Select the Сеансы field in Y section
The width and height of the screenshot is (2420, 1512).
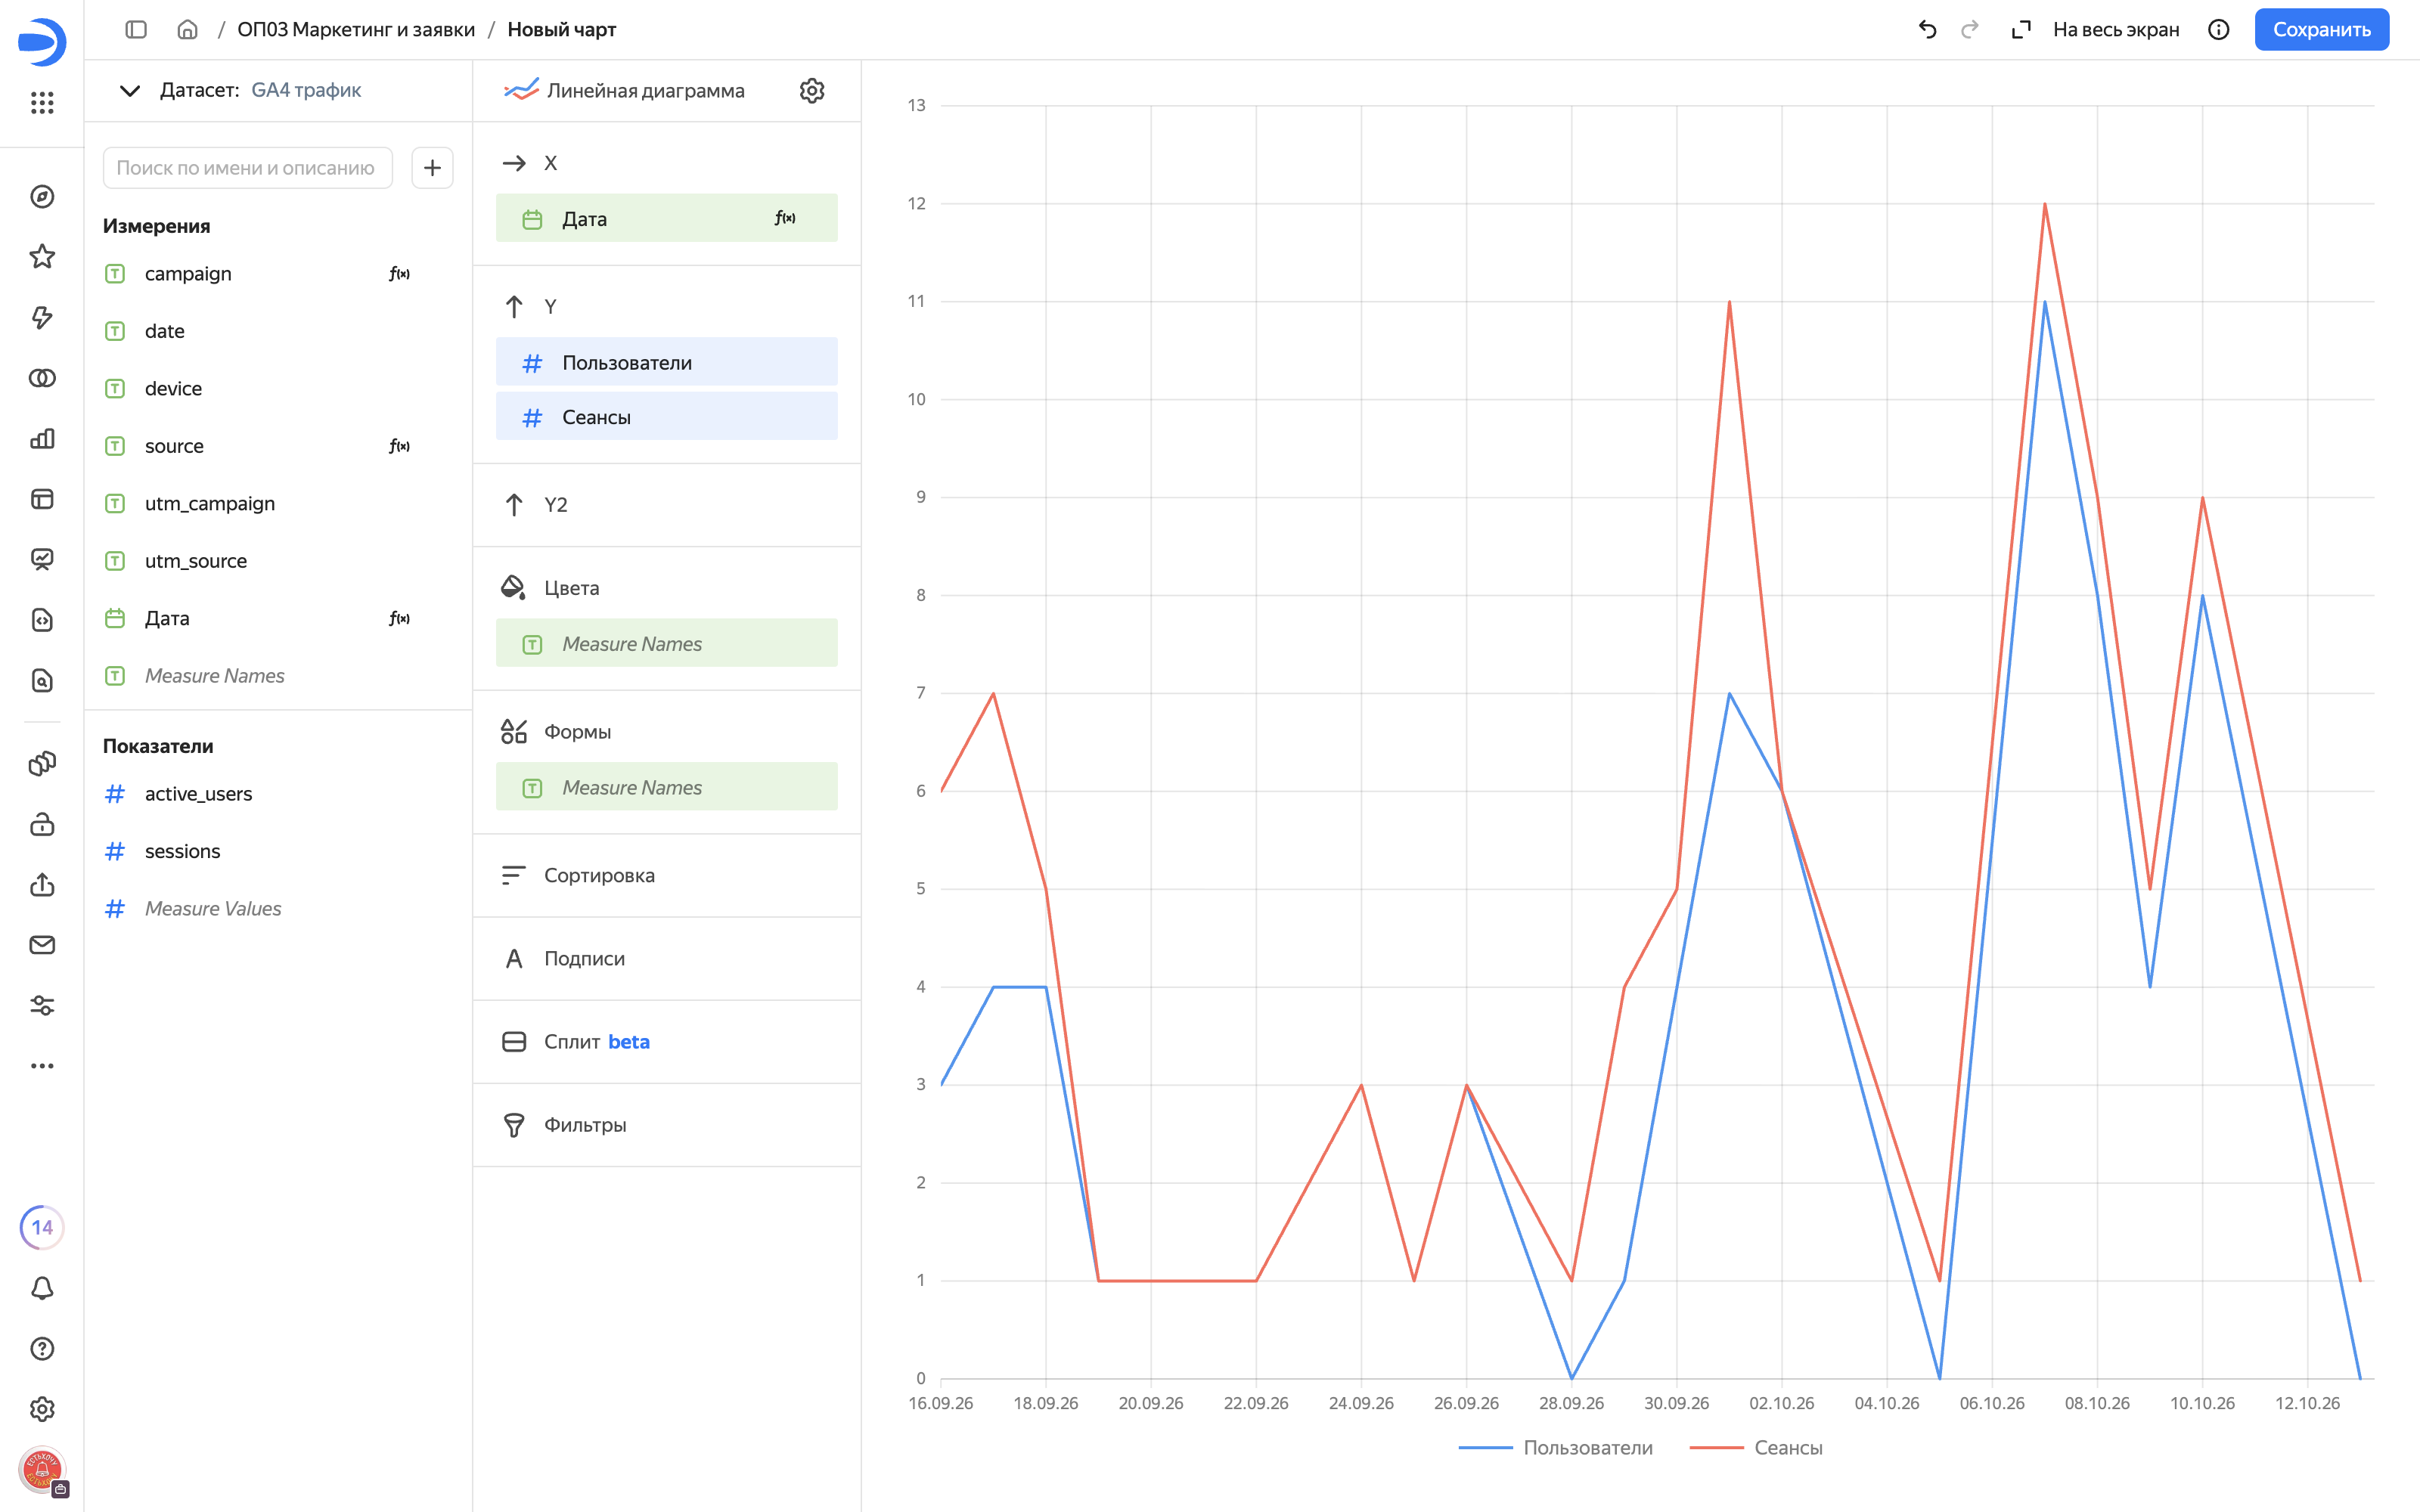(x=667, y=417)
